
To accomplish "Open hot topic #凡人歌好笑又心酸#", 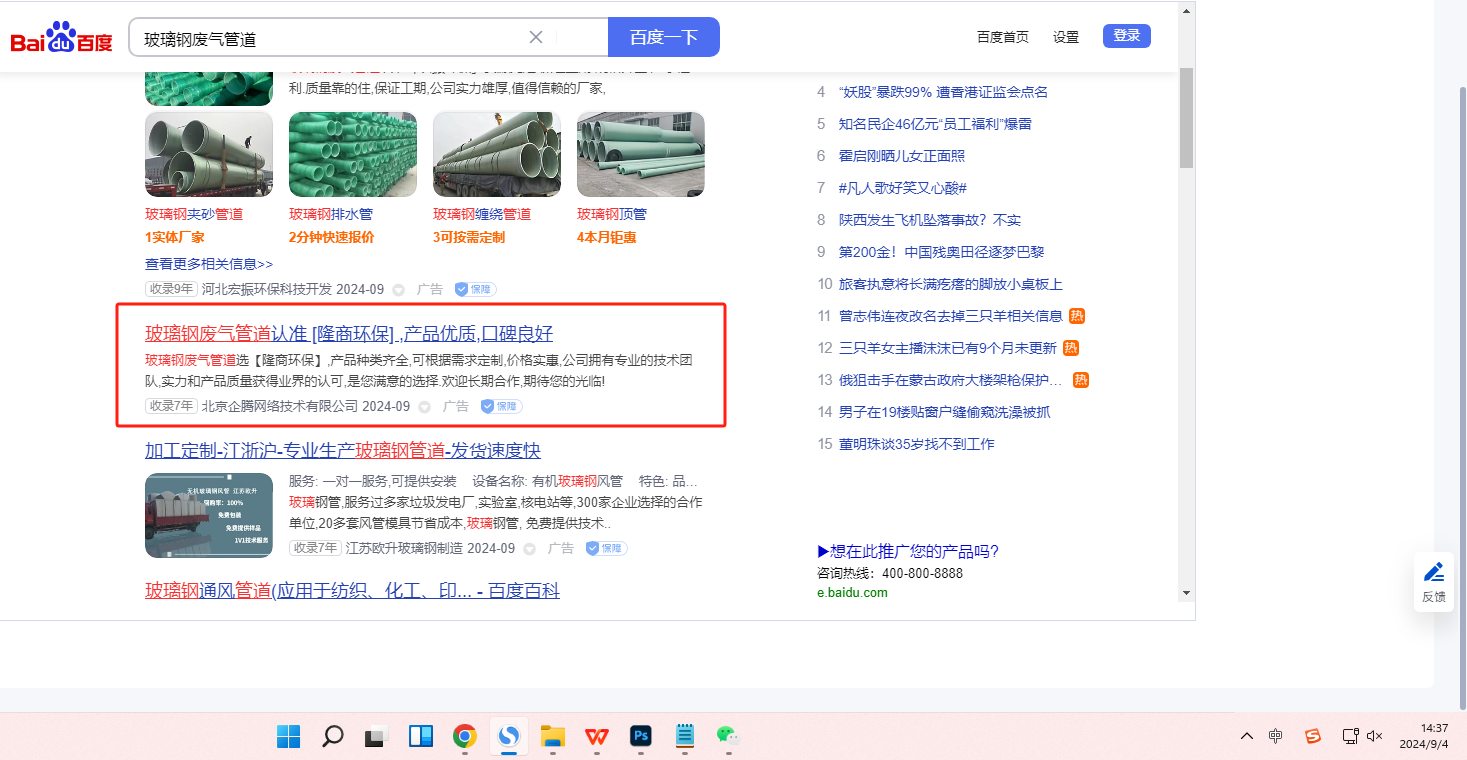I will pos(903,188).
